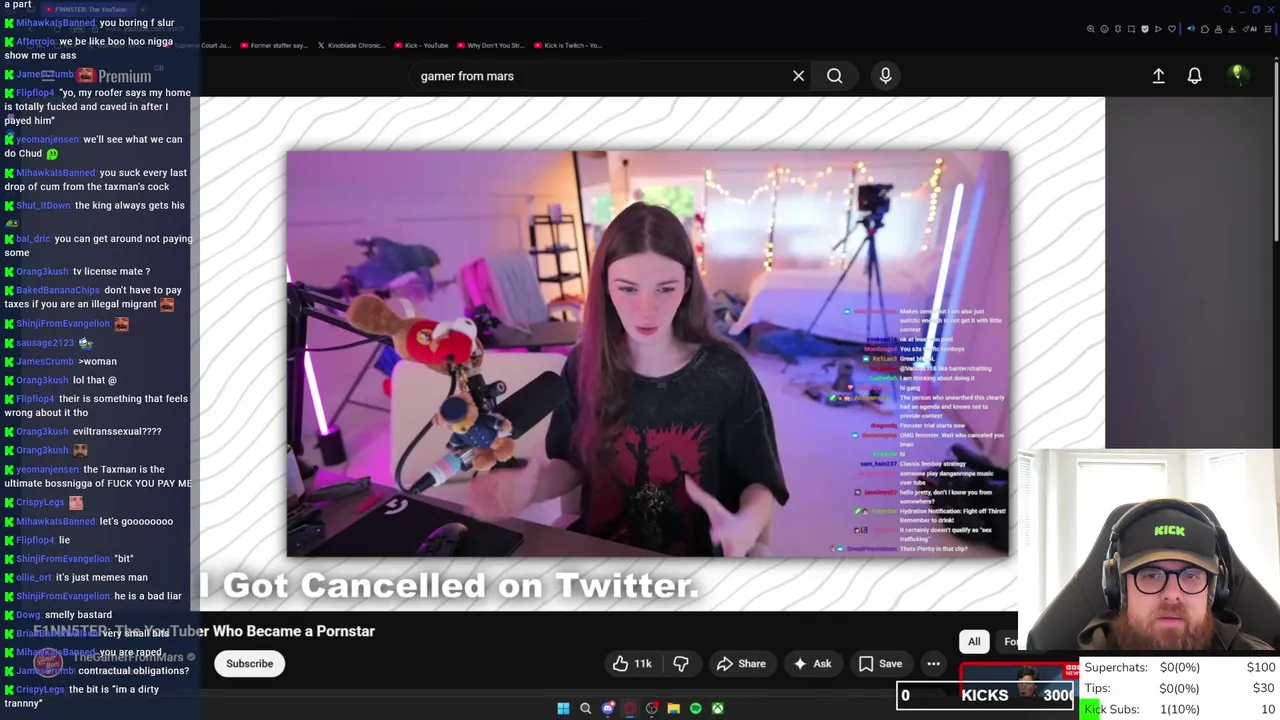Open the 'Former staffer say...' bookmark
1280x720 pixels.
(x=275, y=45)
